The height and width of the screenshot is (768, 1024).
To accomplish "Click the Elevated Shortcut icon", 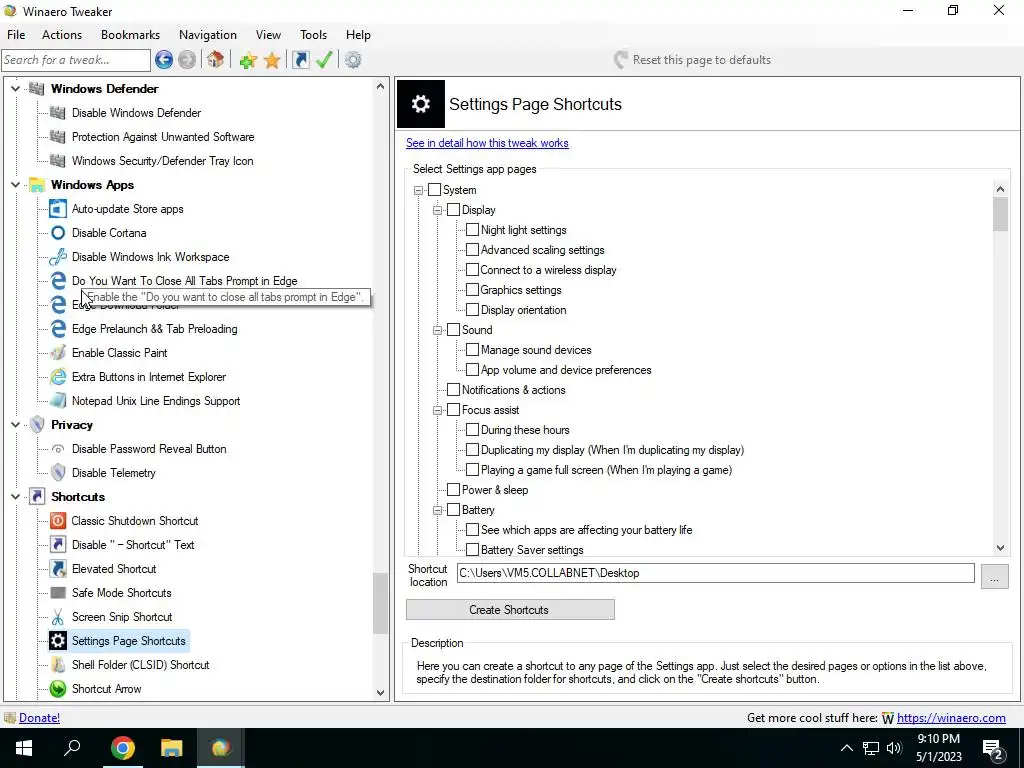I will (x=58, y=569).
